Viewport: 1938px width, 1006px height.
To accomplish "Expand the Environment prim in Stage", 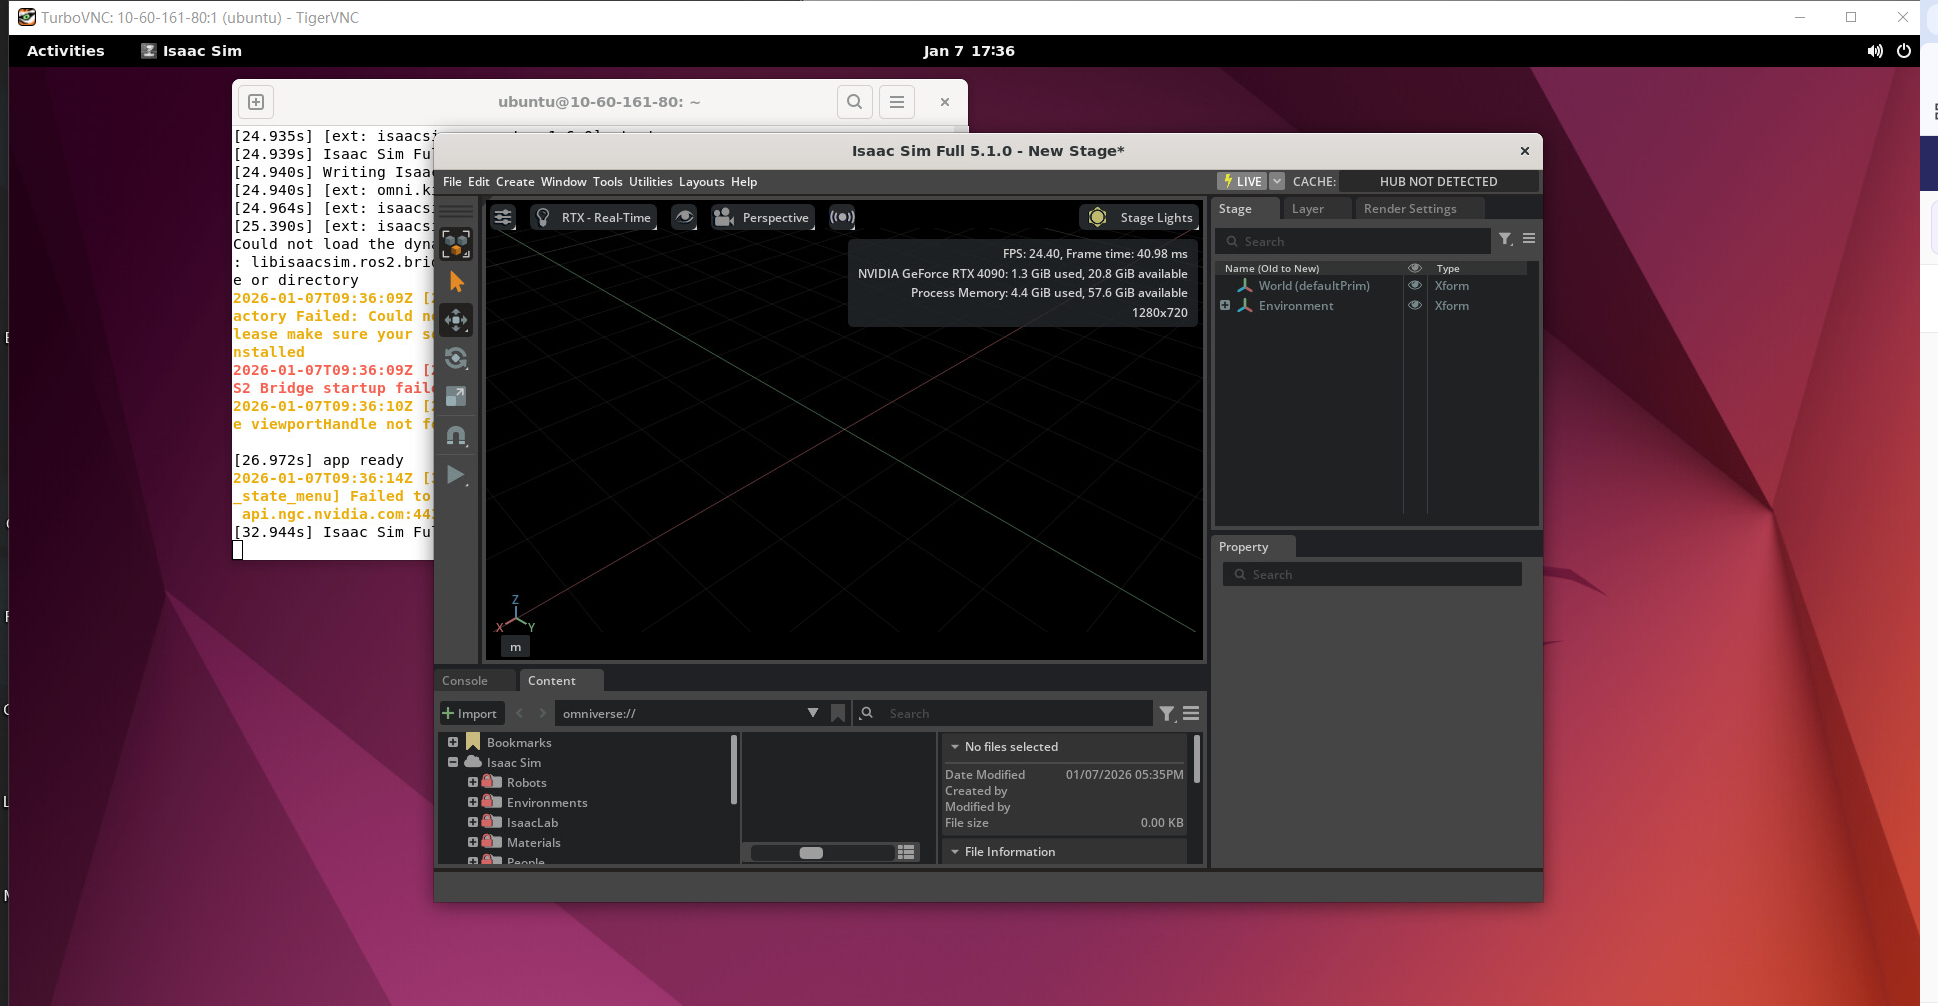I will point(1225,306).
